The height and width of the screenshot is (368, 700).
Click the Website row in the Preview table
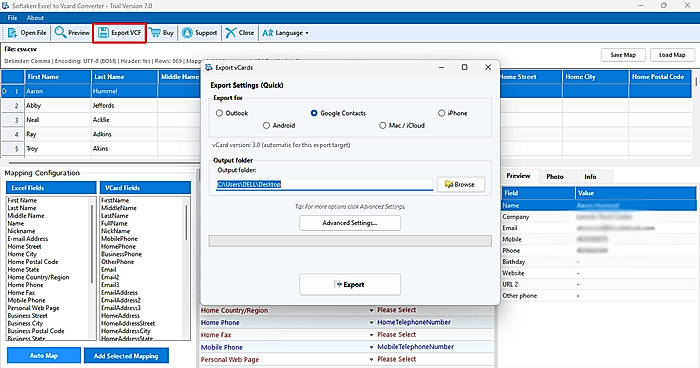pyautogui.click(x=599, y=273)
